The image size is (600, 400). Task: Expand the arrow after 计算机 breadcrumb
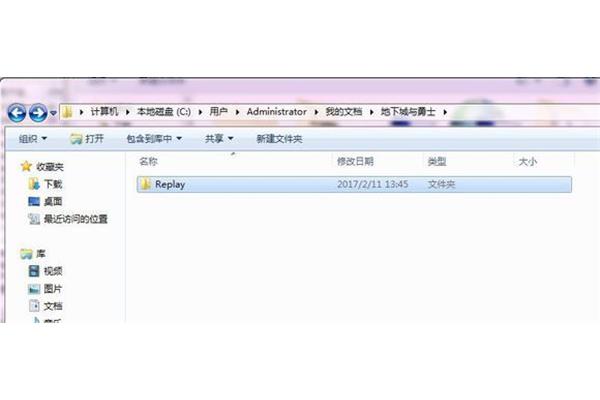point(128,112)
